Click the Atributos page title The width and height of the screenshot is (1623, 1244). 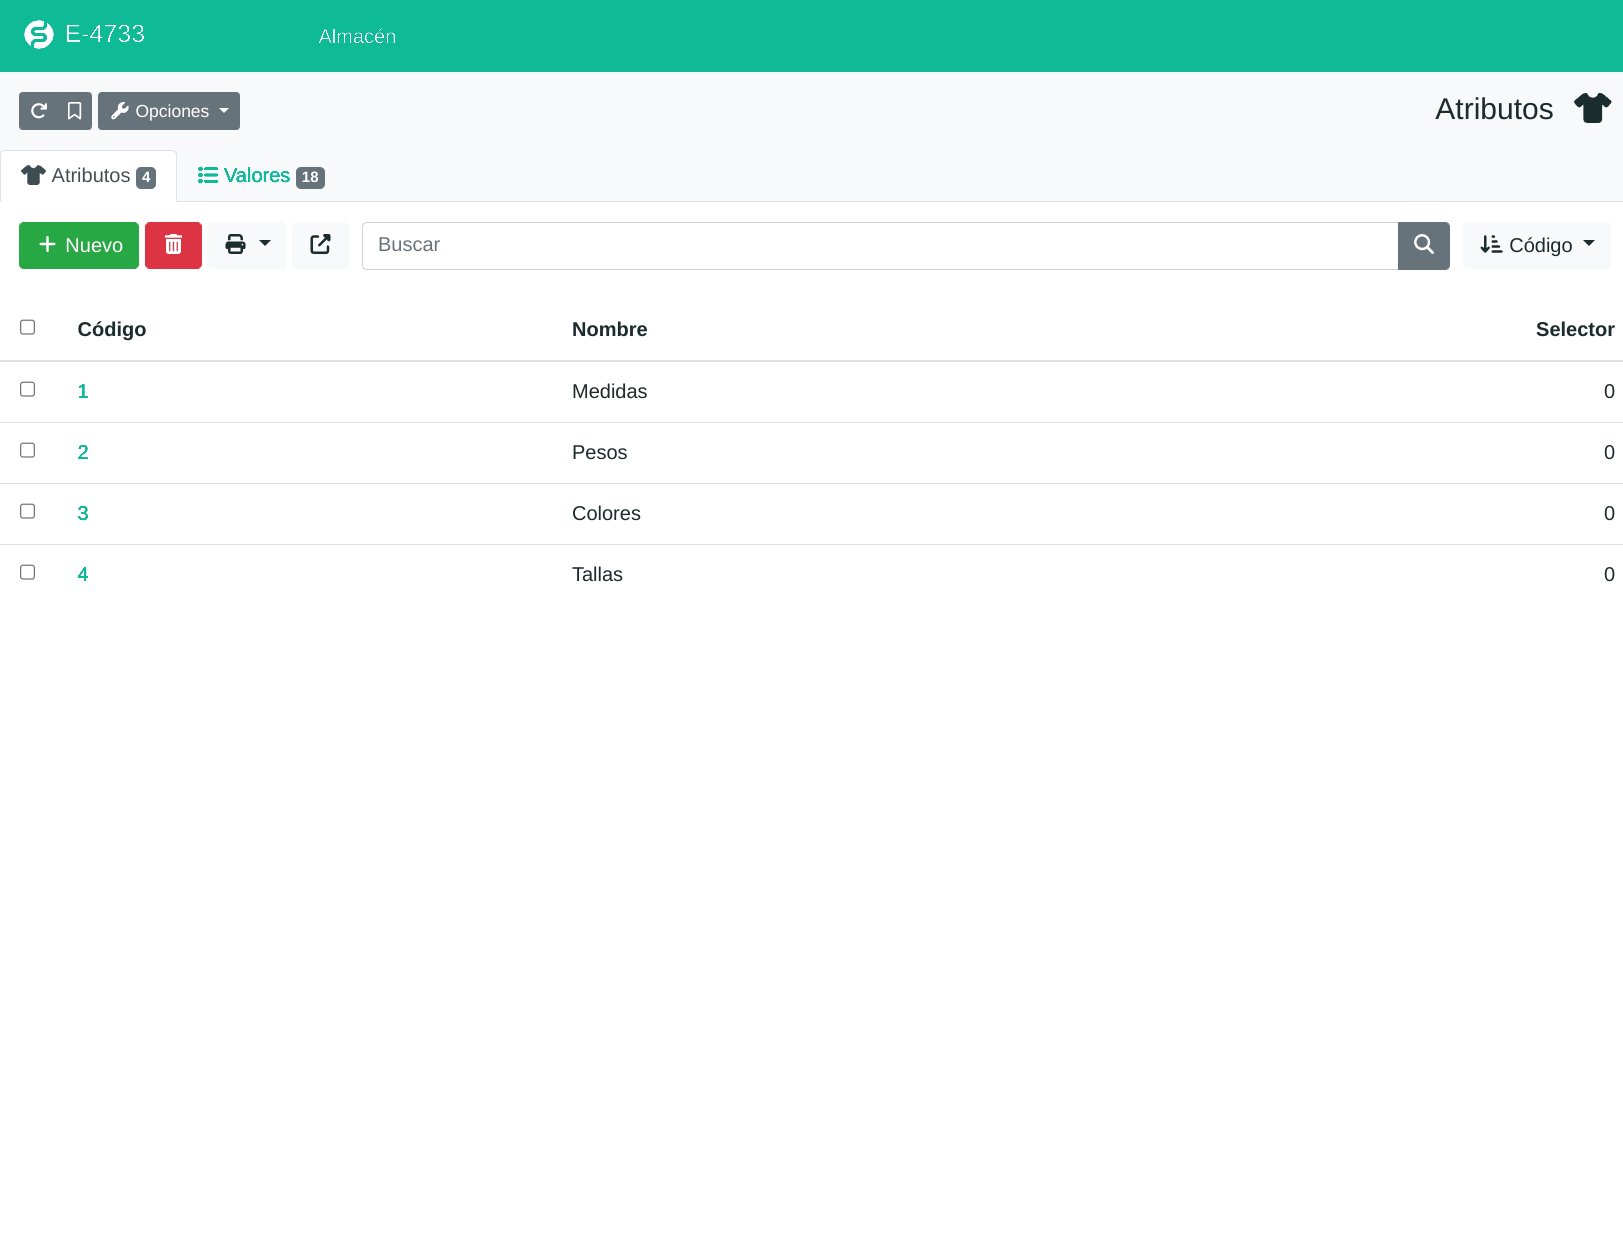(1494, 109)
